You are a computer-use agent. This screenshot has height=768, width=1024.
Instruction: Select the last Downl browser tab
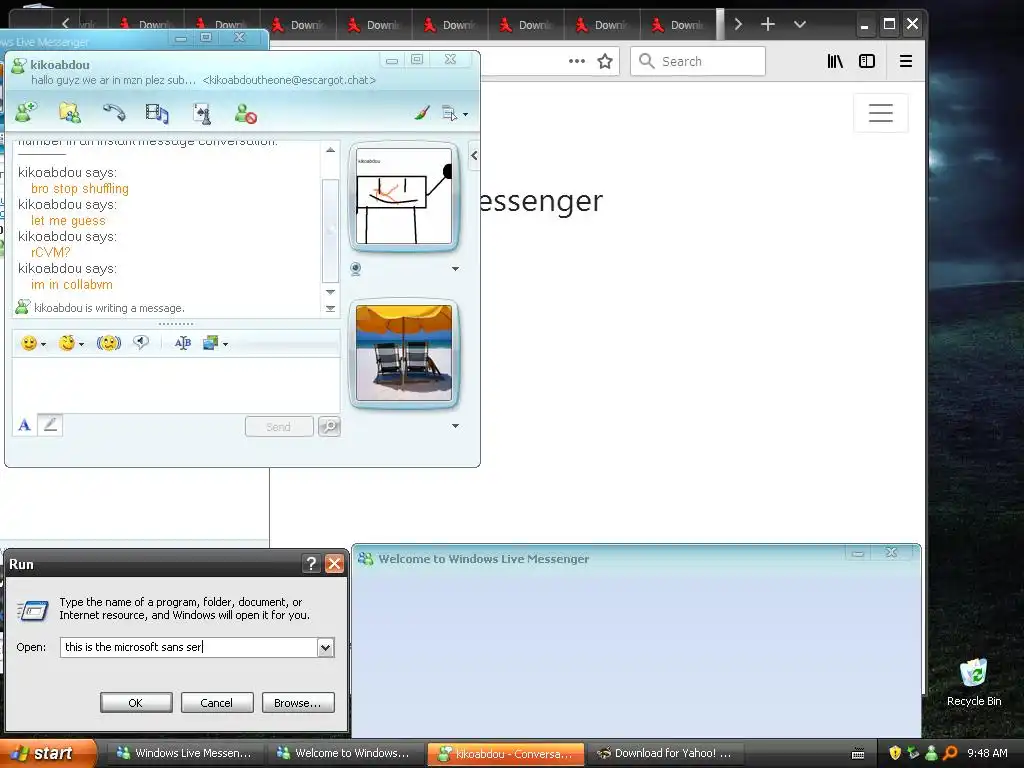[x=679, y=25]
